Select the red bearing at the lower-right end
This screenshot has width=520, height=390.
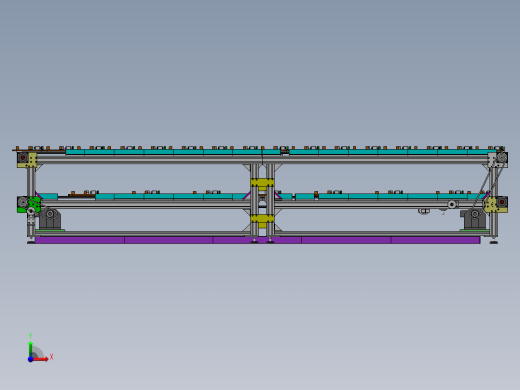502,202
